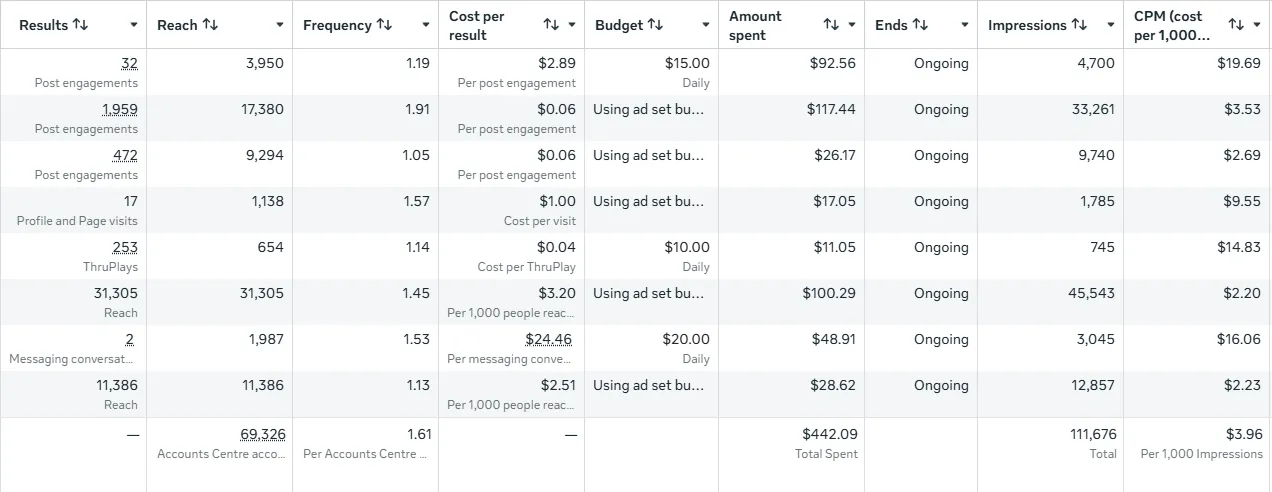1272x492 pixels.
Task: Sort by Amount spent arrows icon
Action: (831, 25)
